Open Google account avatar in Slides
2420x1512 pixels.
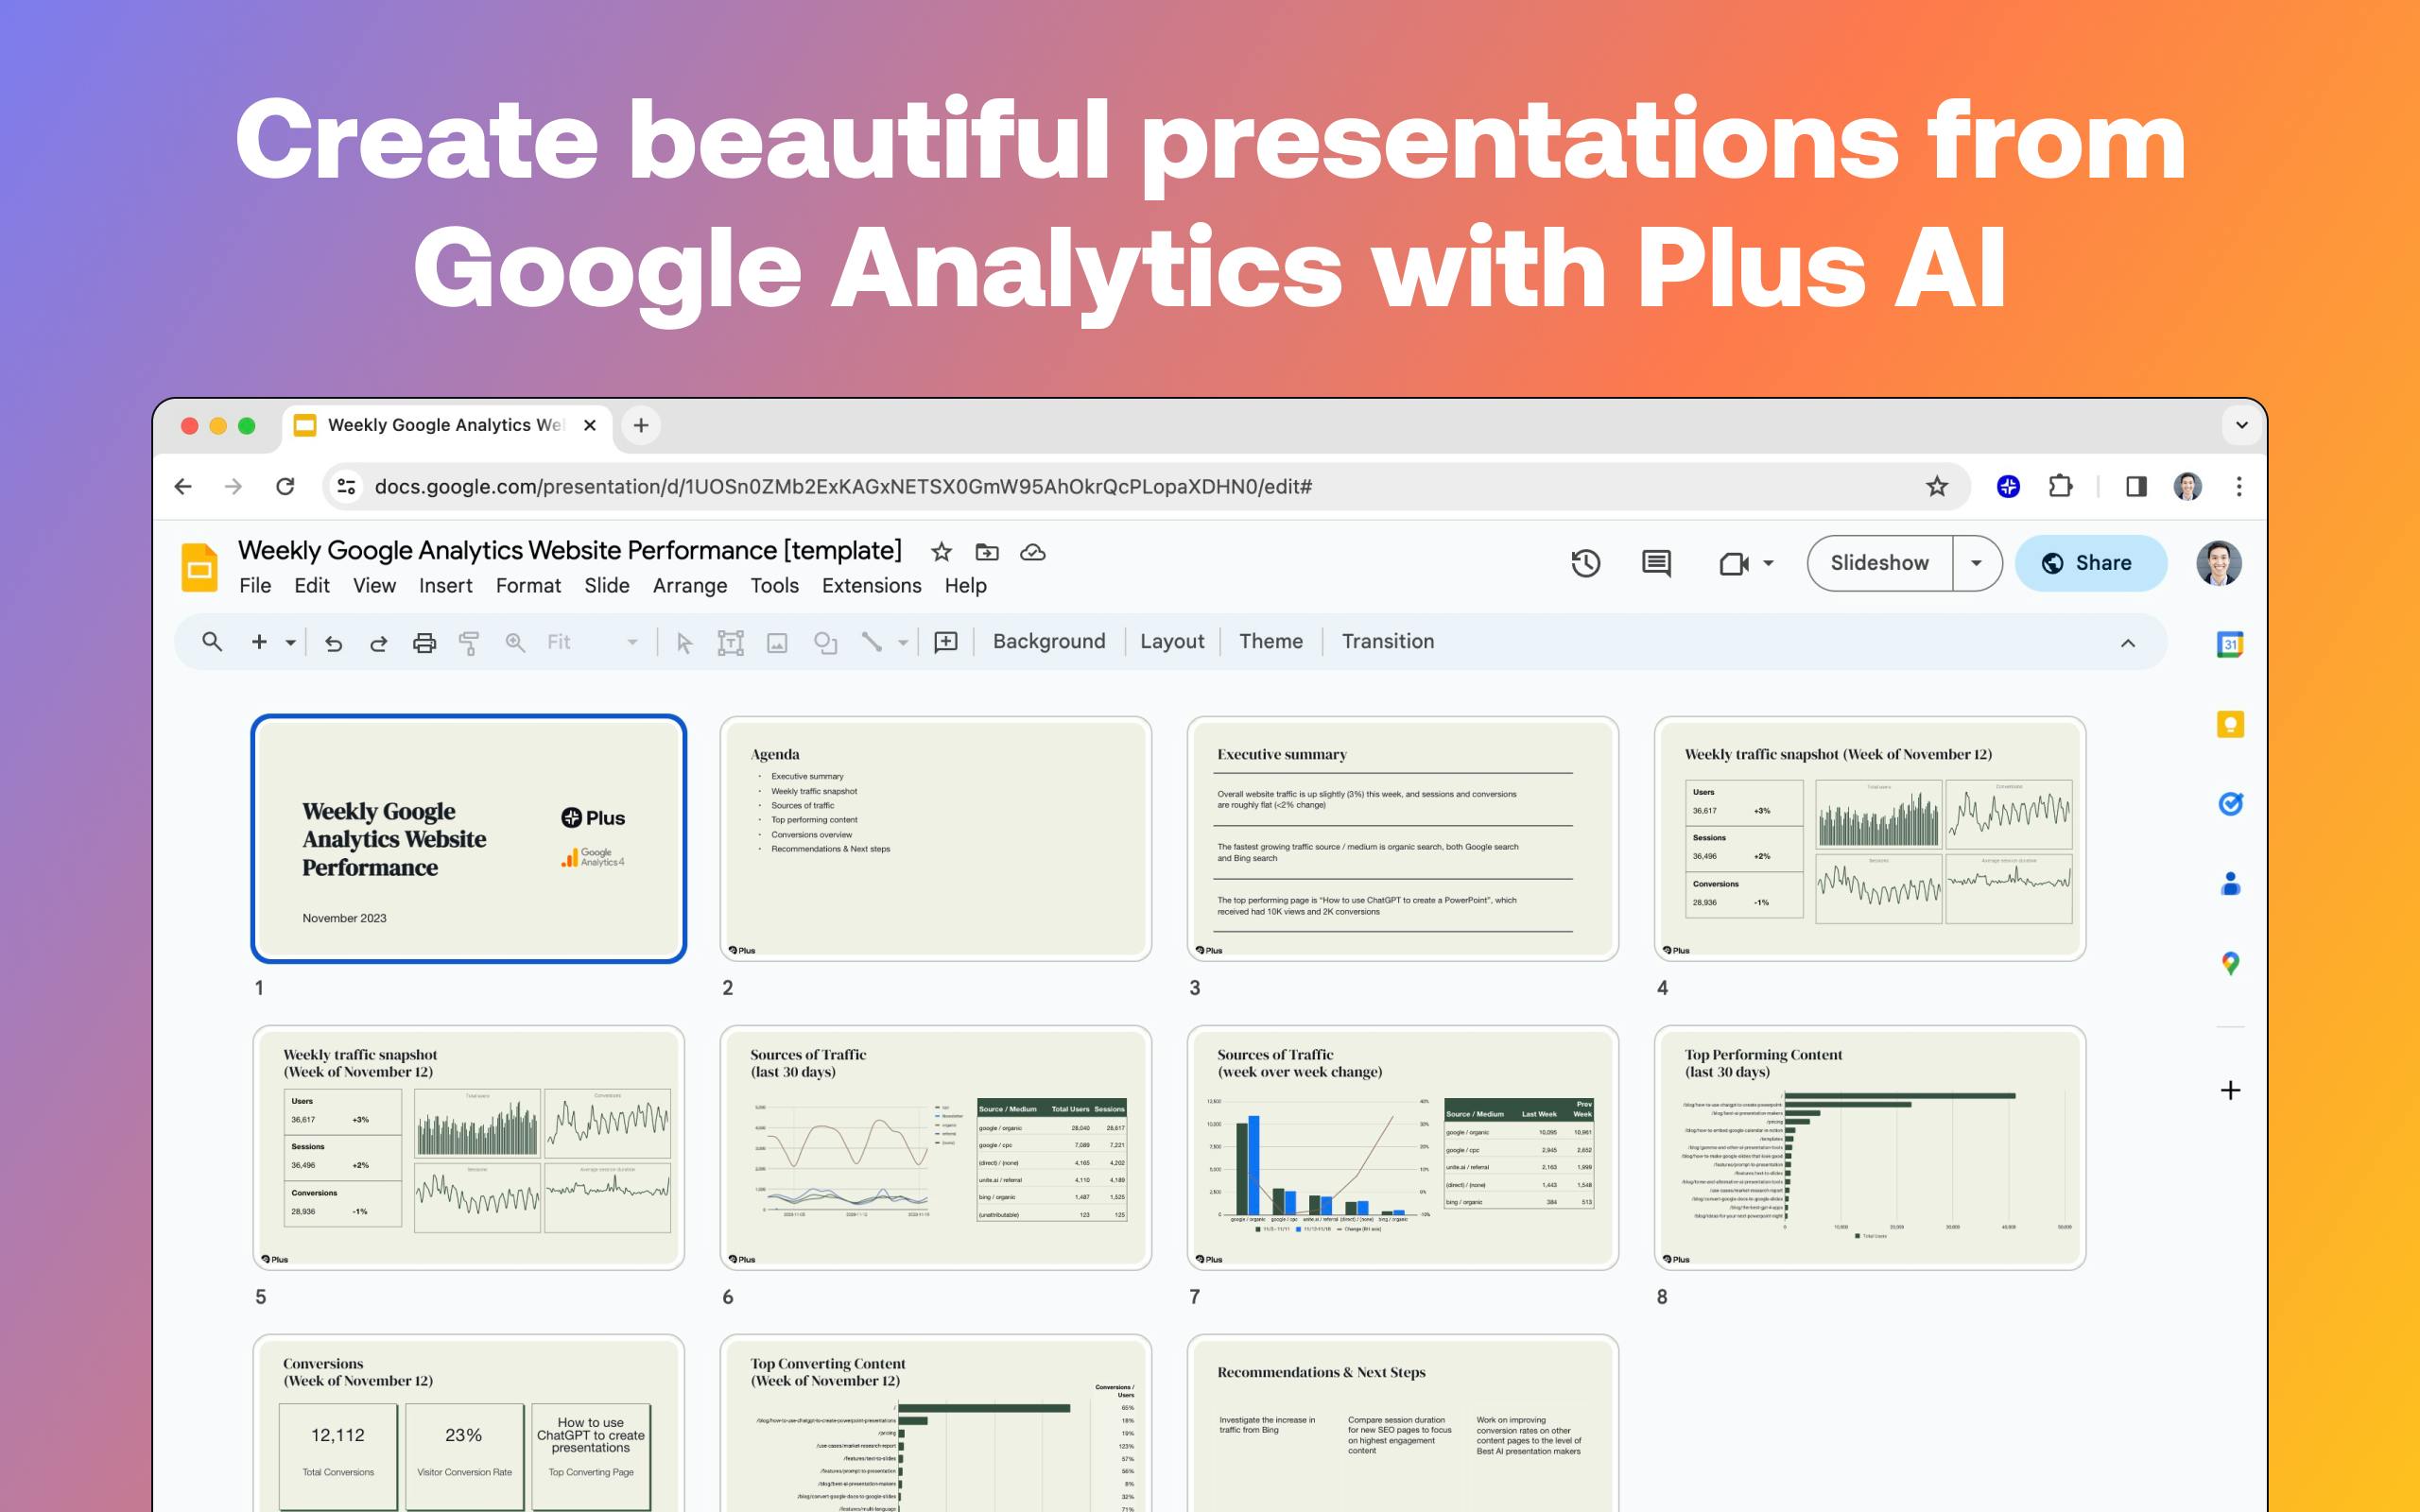click(x=2218, y=563)
